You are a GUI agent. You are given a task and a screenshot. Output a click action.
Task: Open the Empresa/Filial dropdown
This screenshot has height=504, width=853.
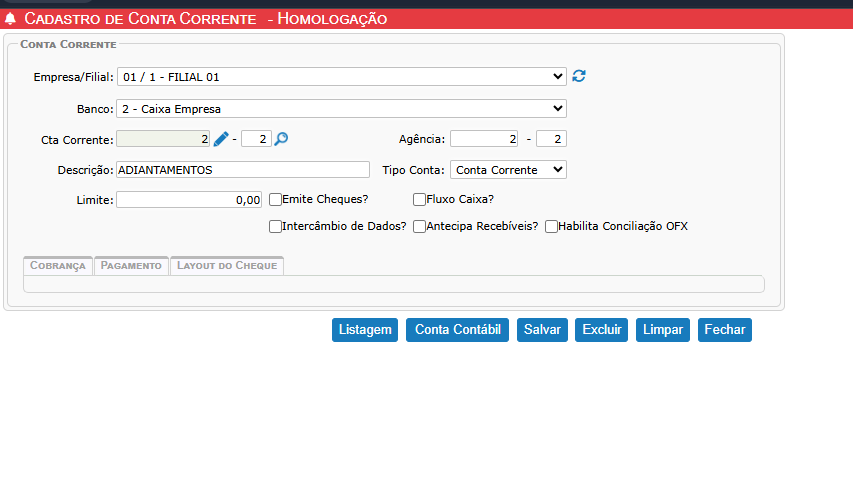341,77
